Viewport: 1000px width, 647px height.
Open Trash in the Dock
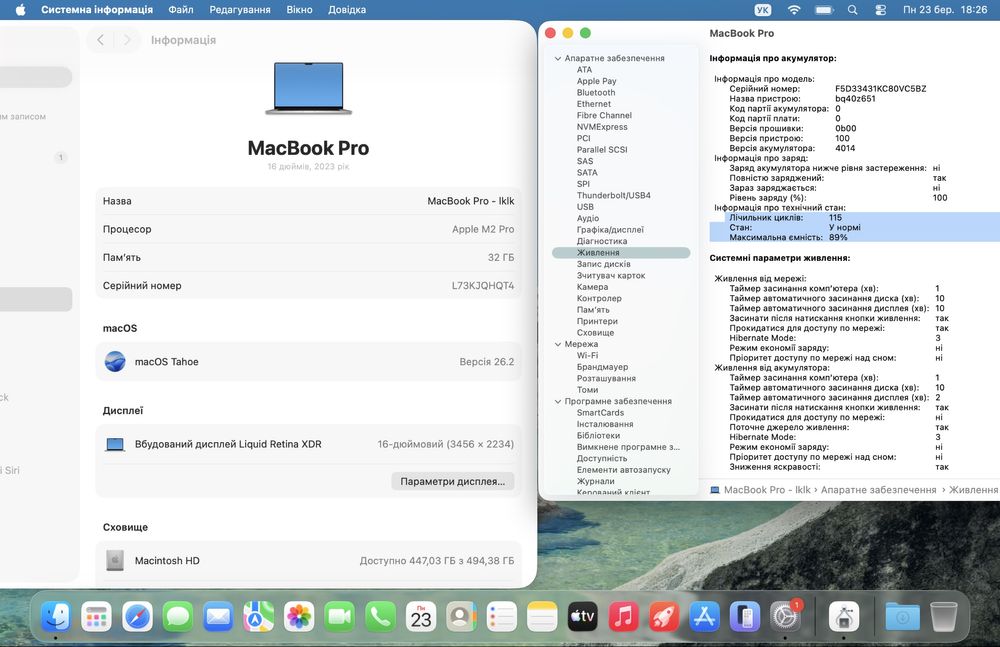(943, 617)
